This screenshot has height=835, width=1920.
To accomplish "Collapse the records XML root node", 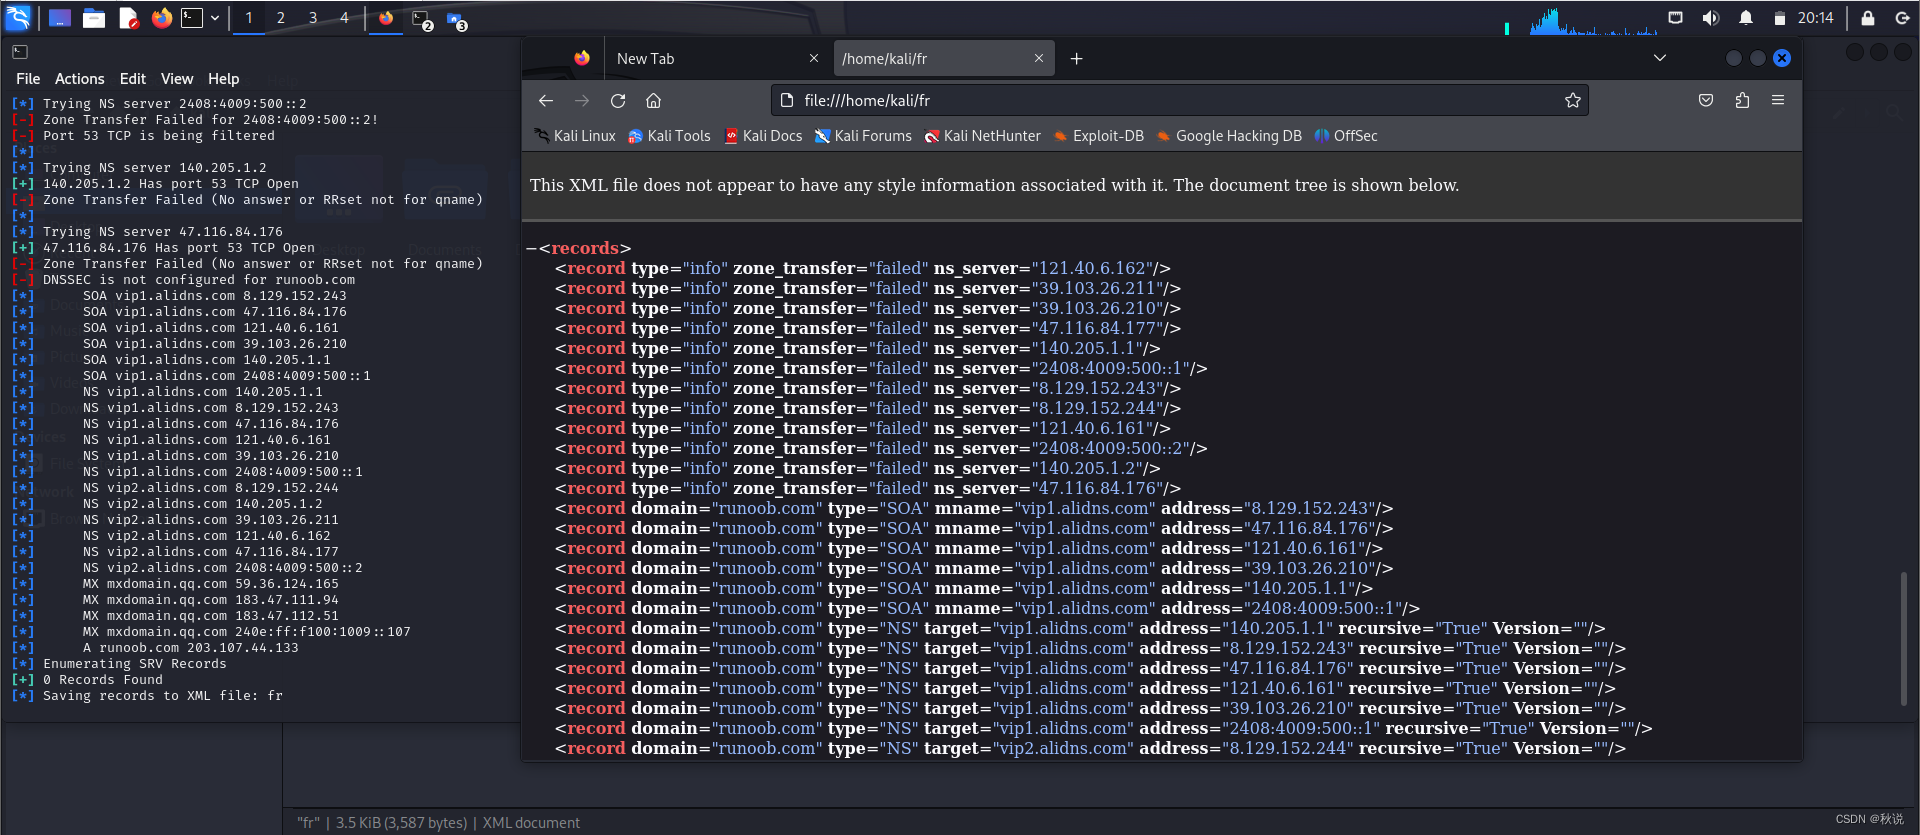I will [531, 248].
